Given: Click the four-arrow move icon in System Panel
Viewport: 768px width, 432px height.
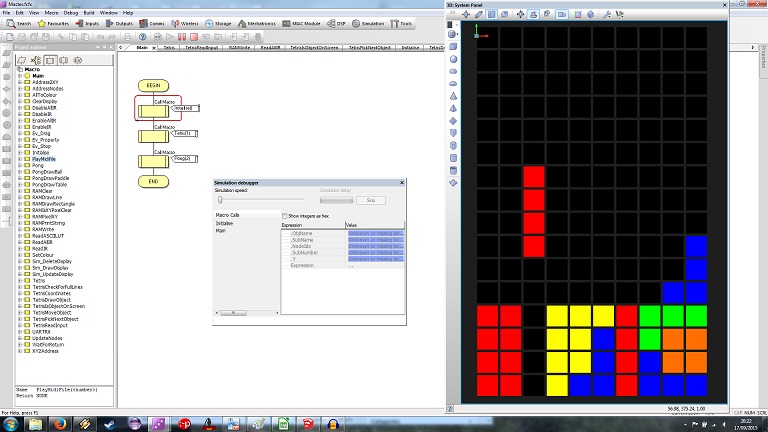Looking at the screenshot, I should click(x=520, y=14).
